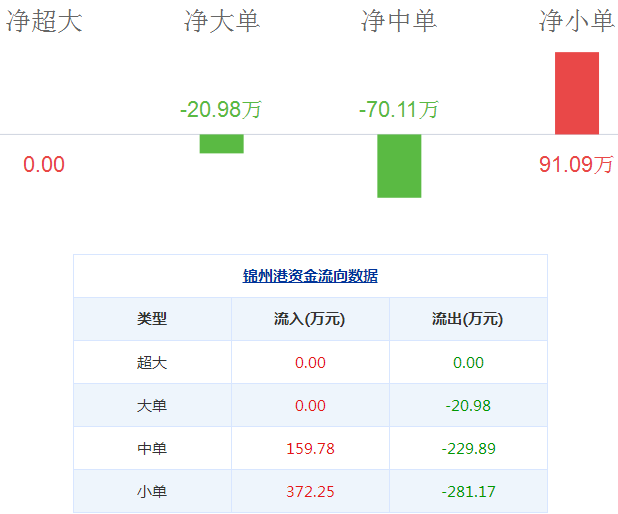
Task: Click the 类型 column header
Action: tap(152, 319)
